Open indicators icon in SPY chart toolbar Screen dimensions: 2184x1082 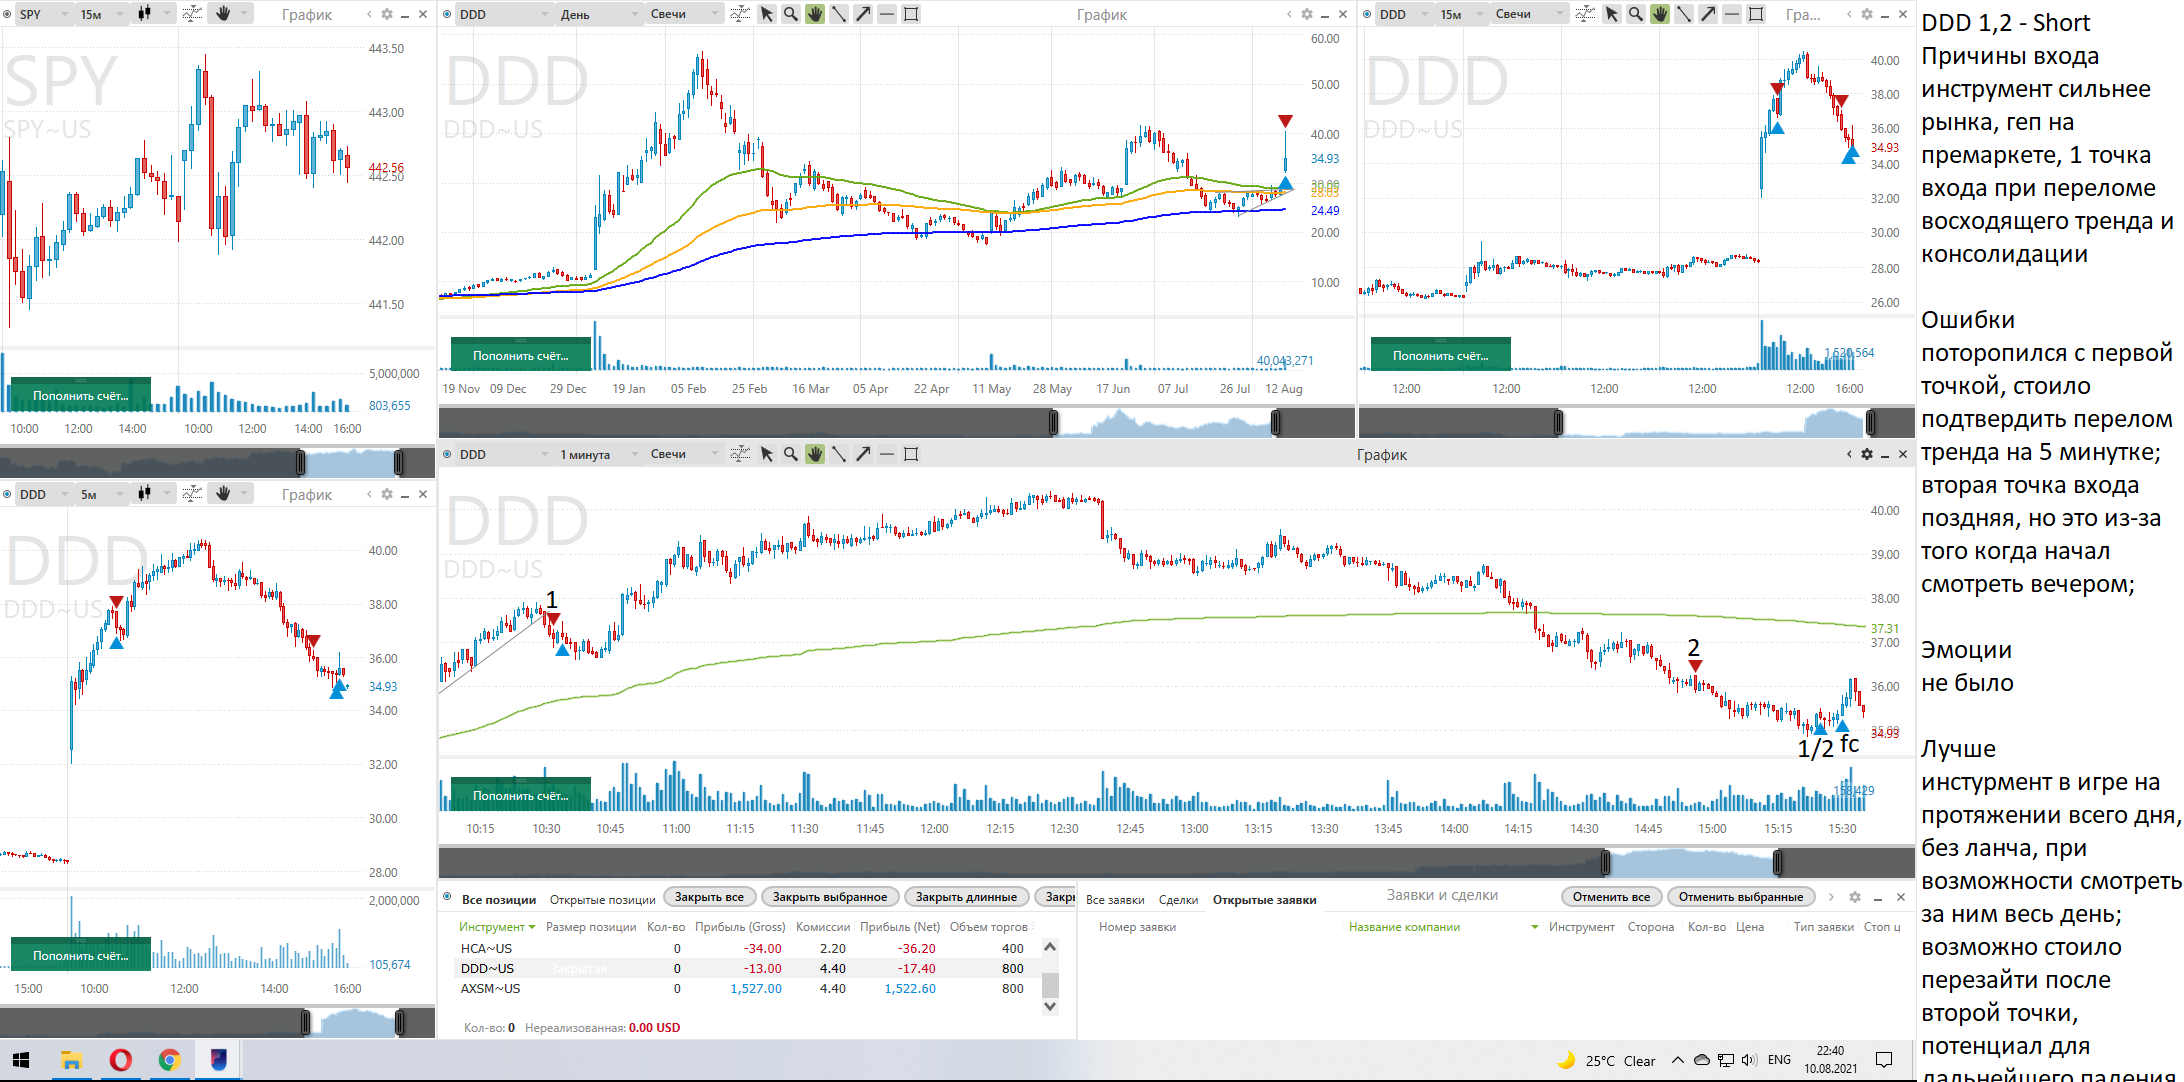pyautogui.click(x=192, y=14)
